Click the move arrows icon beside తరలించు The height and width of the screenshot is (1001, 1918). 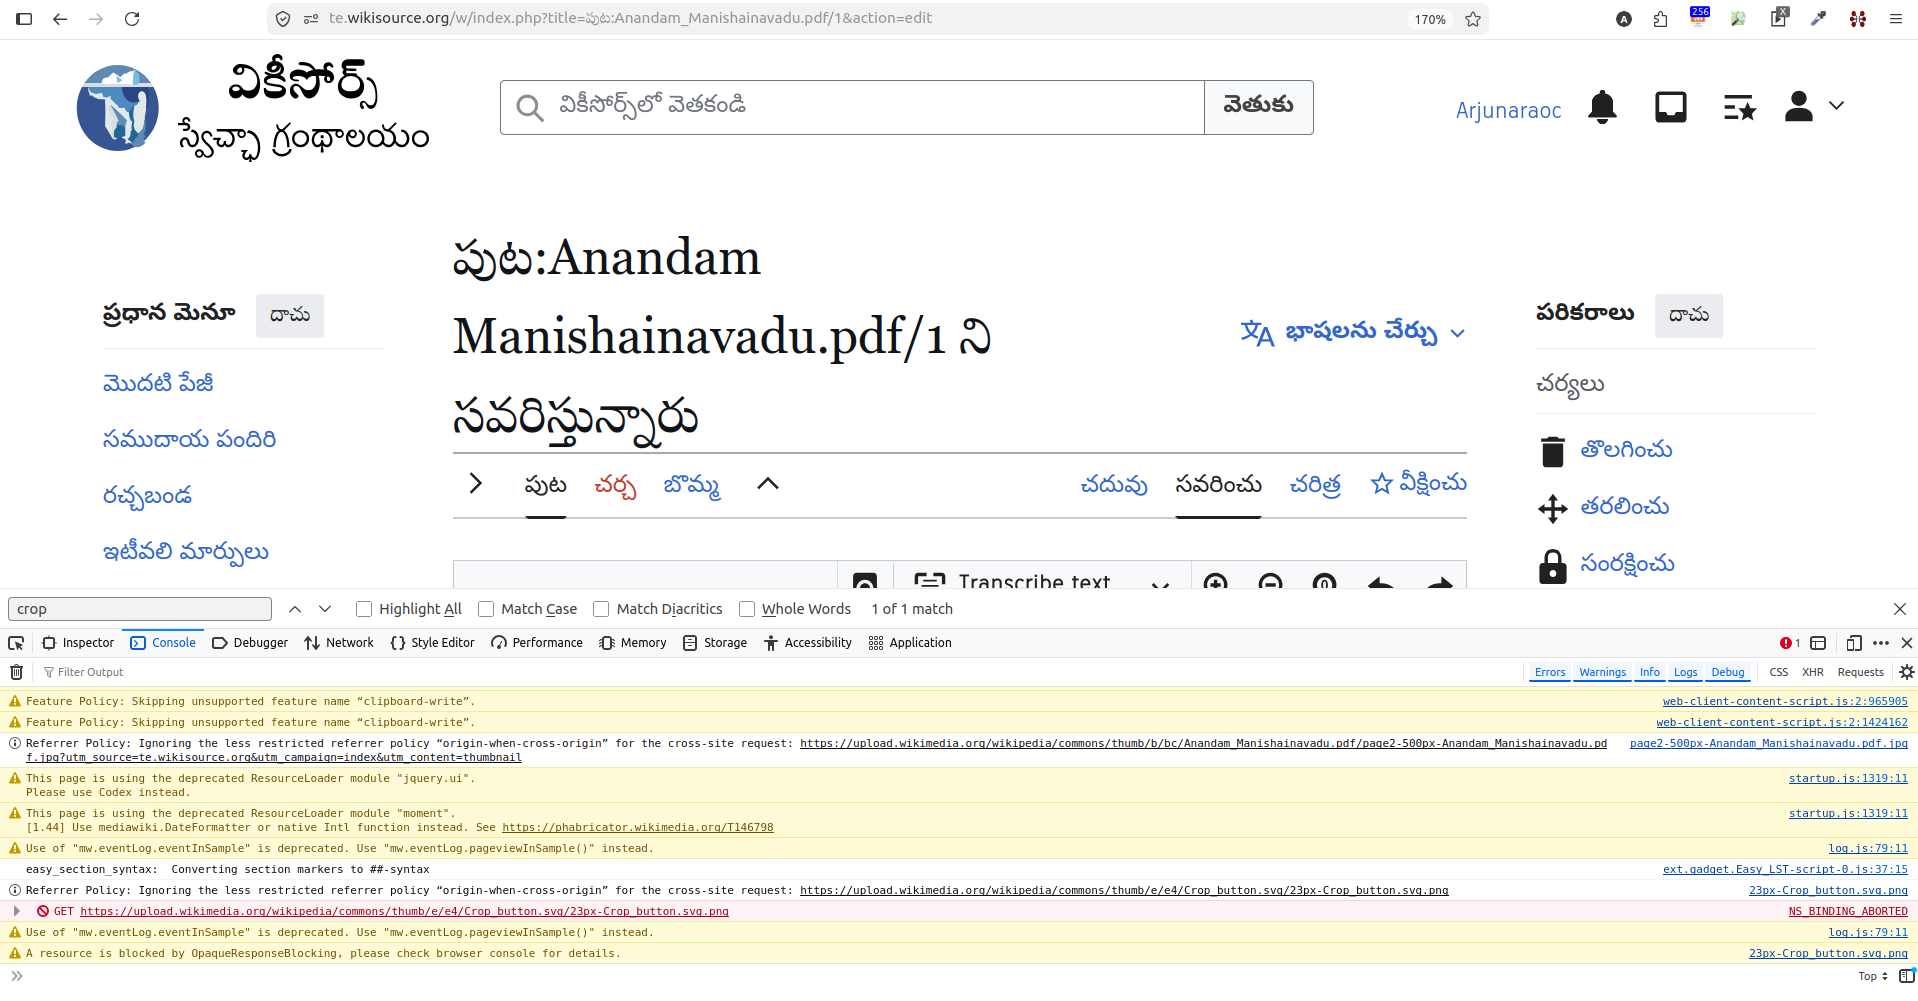(1553, 508)
